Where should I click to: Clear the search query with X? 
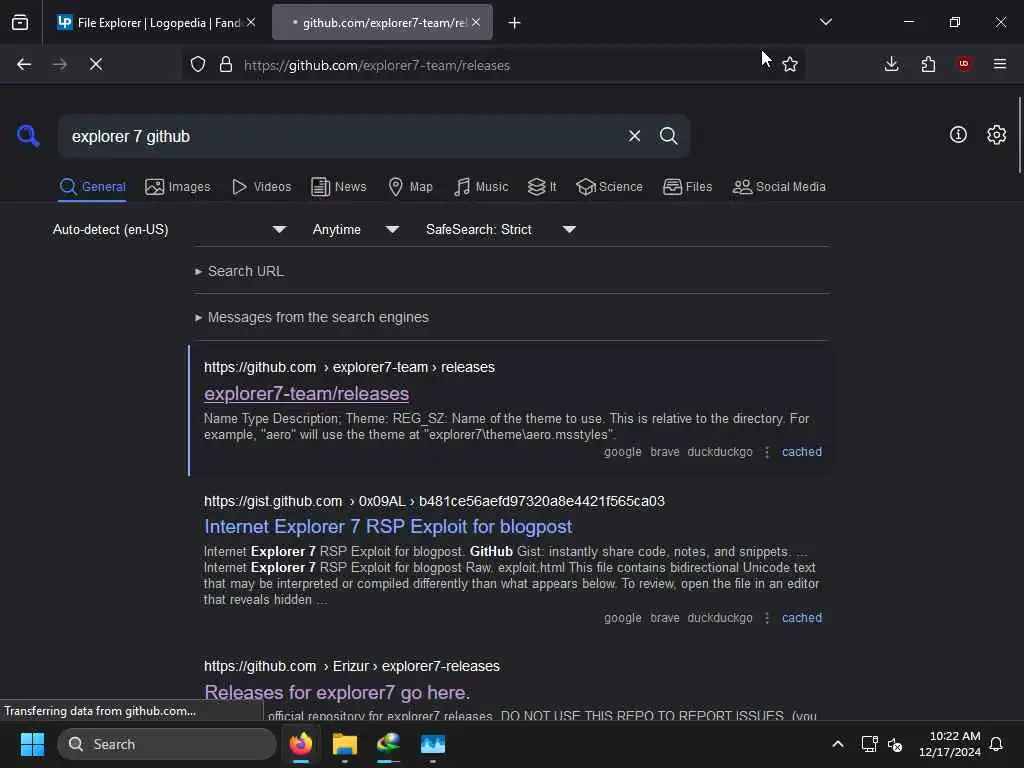coord(634,136)
